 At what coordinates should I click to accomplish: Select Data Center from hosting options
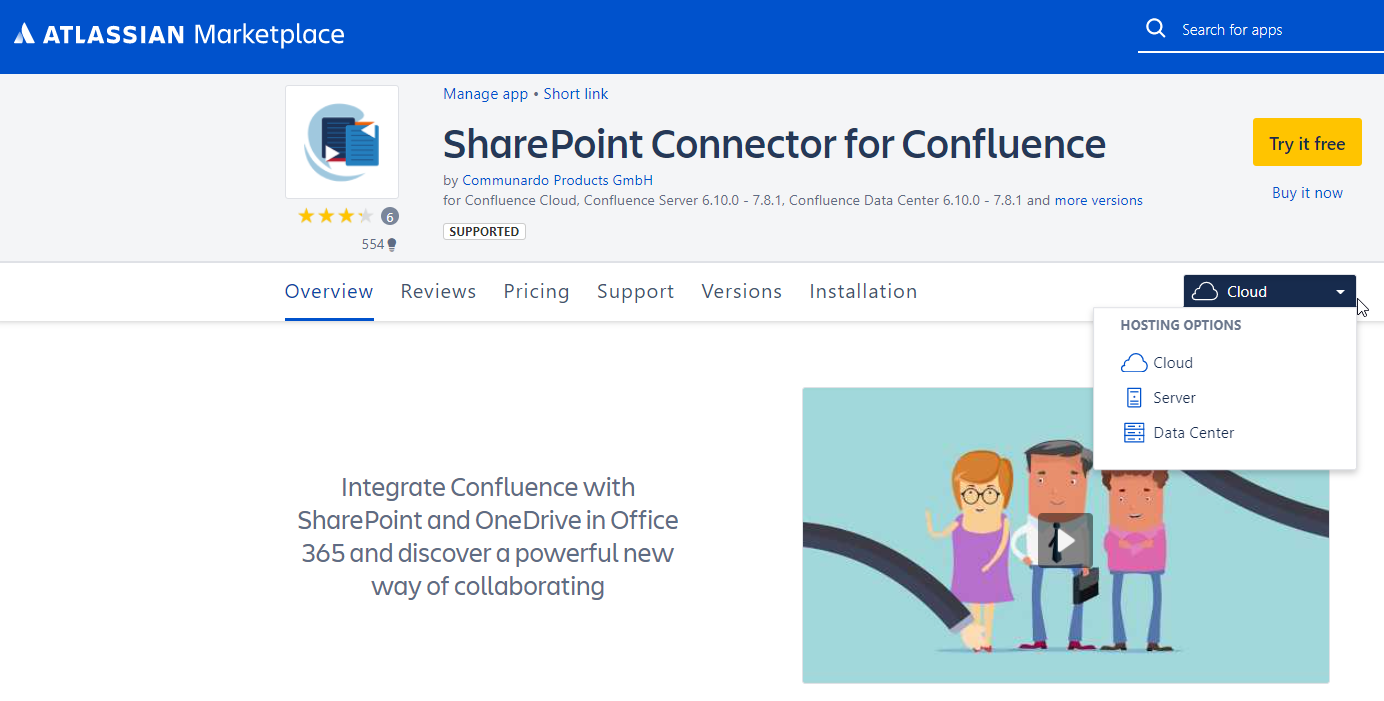click(x=1193, y=433)
